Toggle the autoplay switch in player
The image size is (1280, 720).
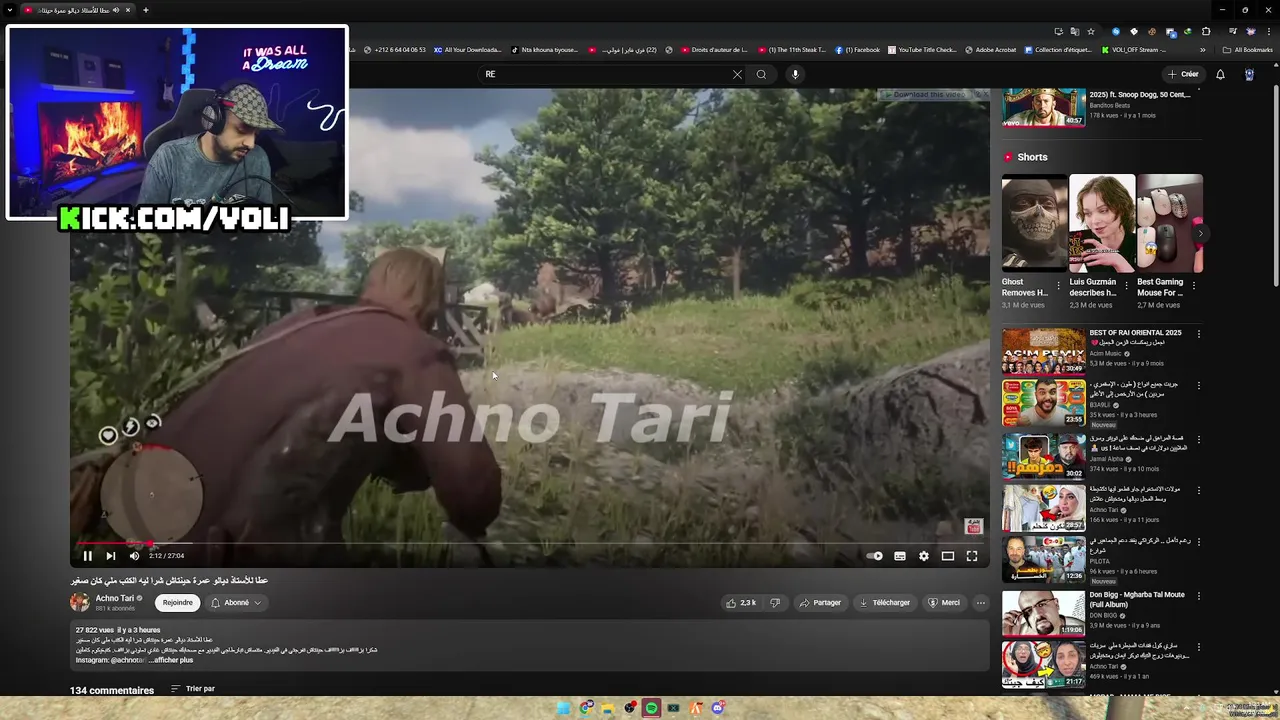click(x=875, y=556)
